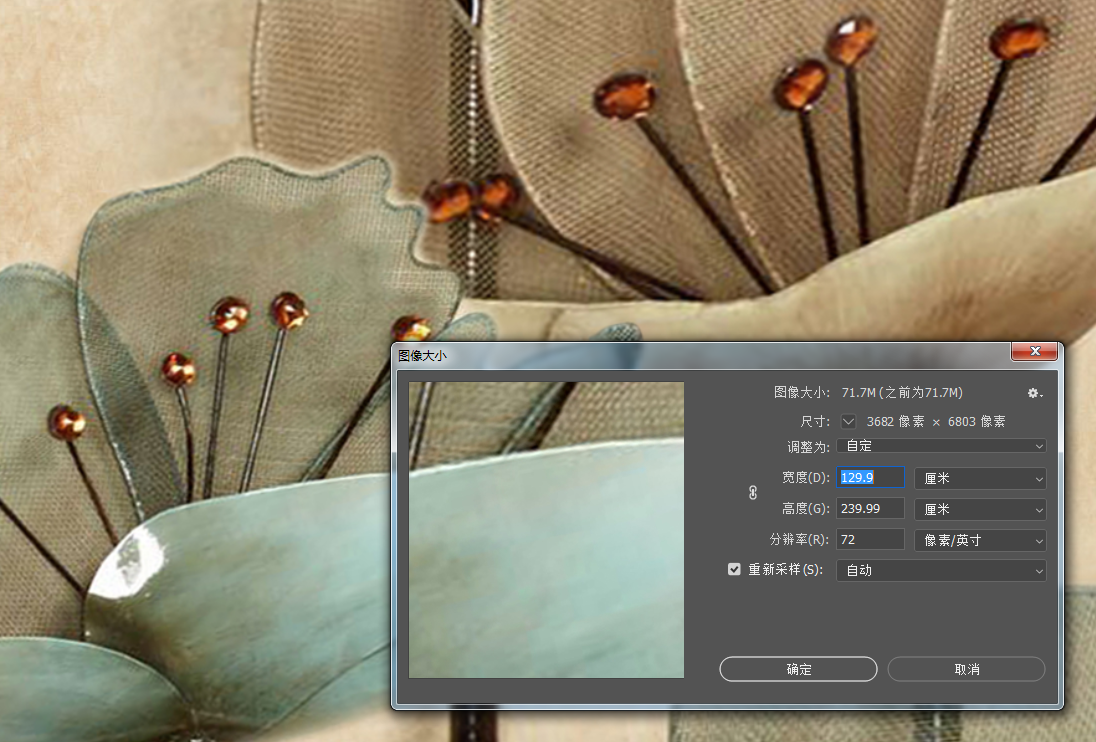Viewport: 1096px width, 742px height.
Task: Click the 高度(G): label
Action: (x=805, y=509)
